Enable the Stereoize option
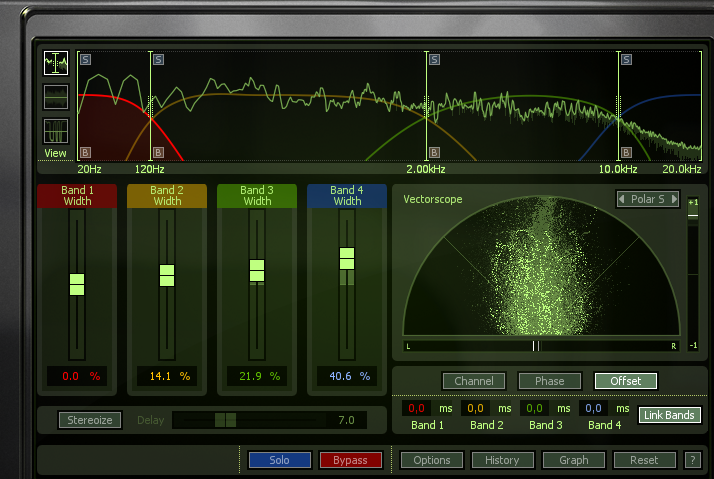Viewport: 714px width, 479px height. [89, 420]
